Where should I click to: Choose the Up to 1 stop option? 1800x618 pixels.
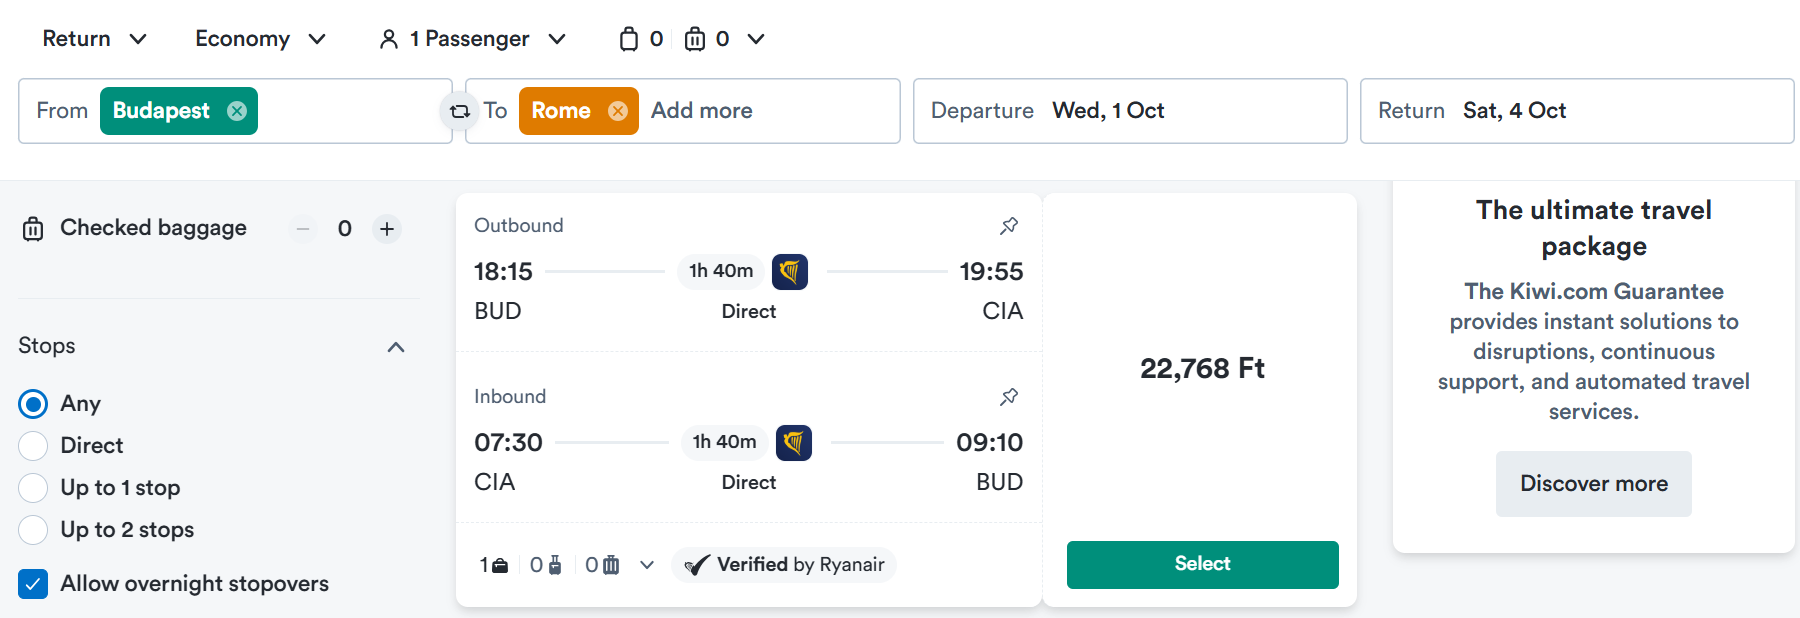pyautogui.click(x=33, y=488)
